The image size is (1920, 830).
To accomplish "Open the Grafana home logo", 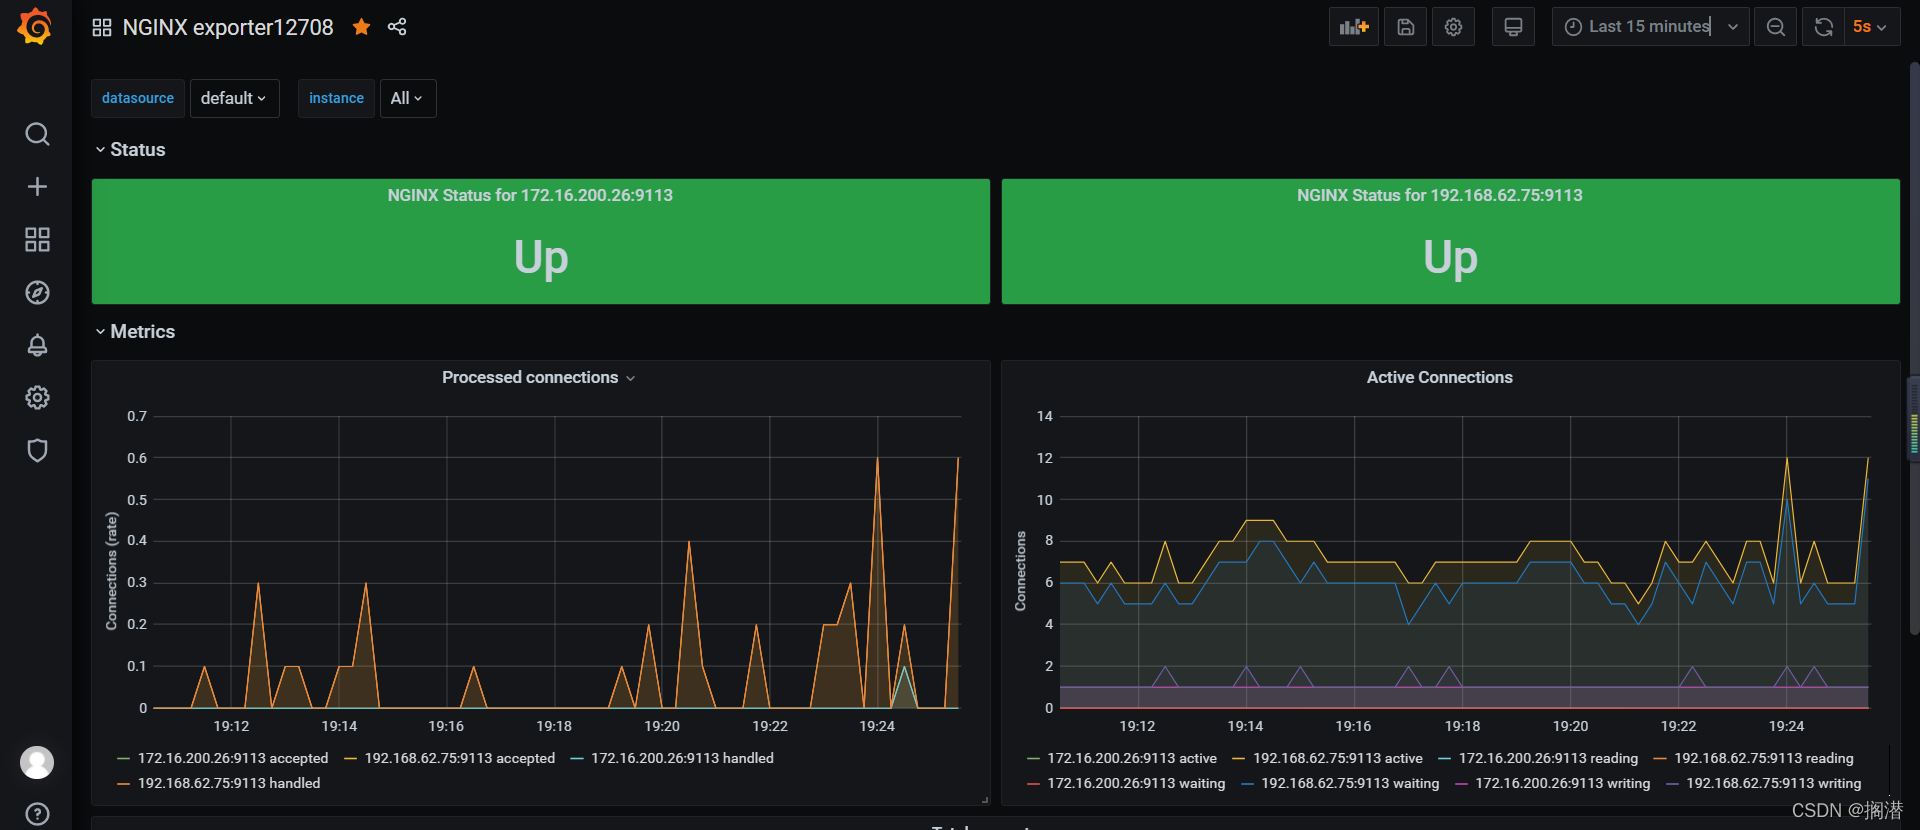I will tap(35, 27).
